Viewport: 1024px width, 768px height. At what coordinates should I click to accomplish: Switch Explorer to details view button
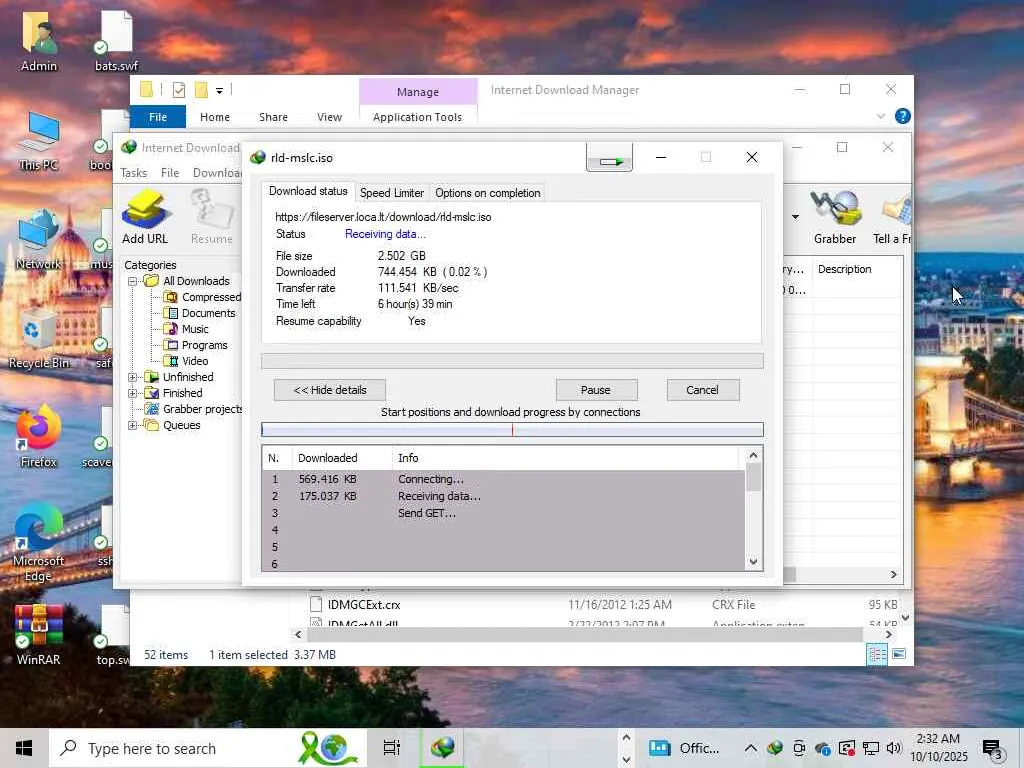click(x=876, y=654)
